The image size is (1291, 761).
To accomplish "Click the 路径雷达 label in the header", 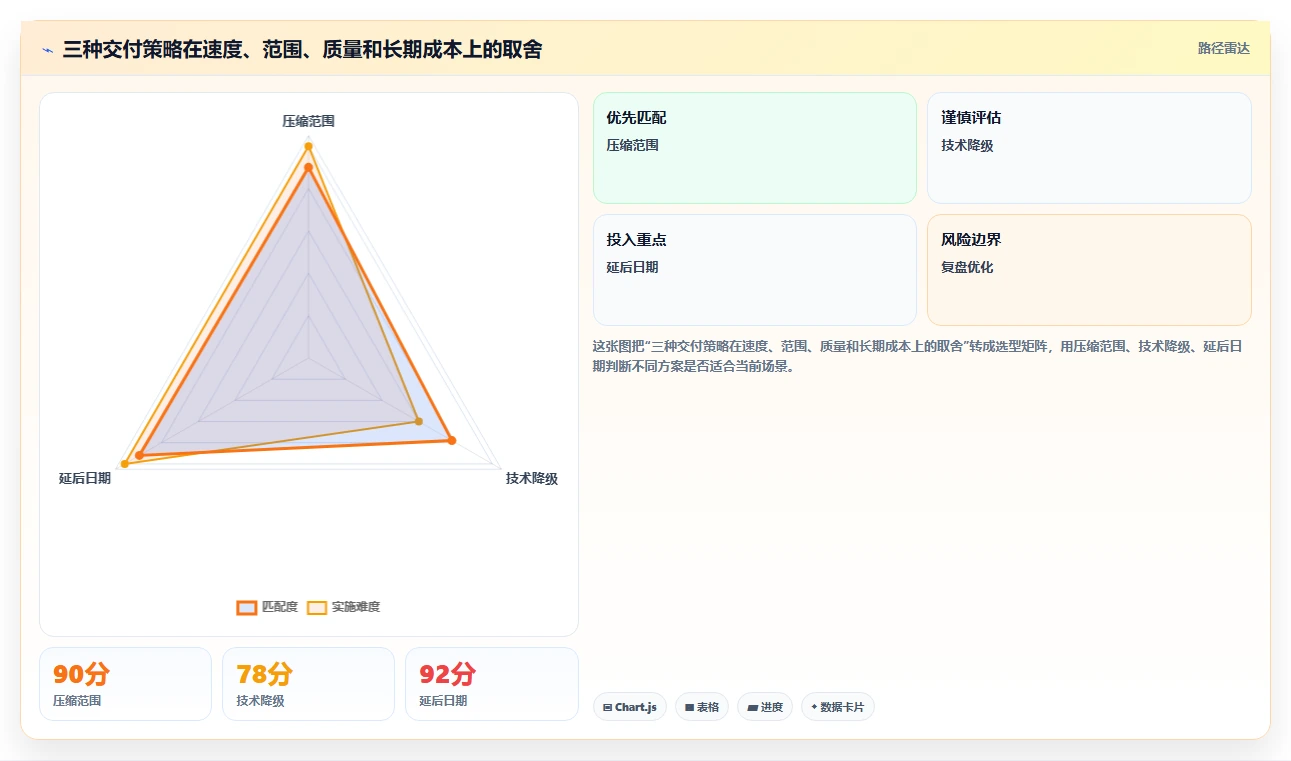I will 1223,48.
